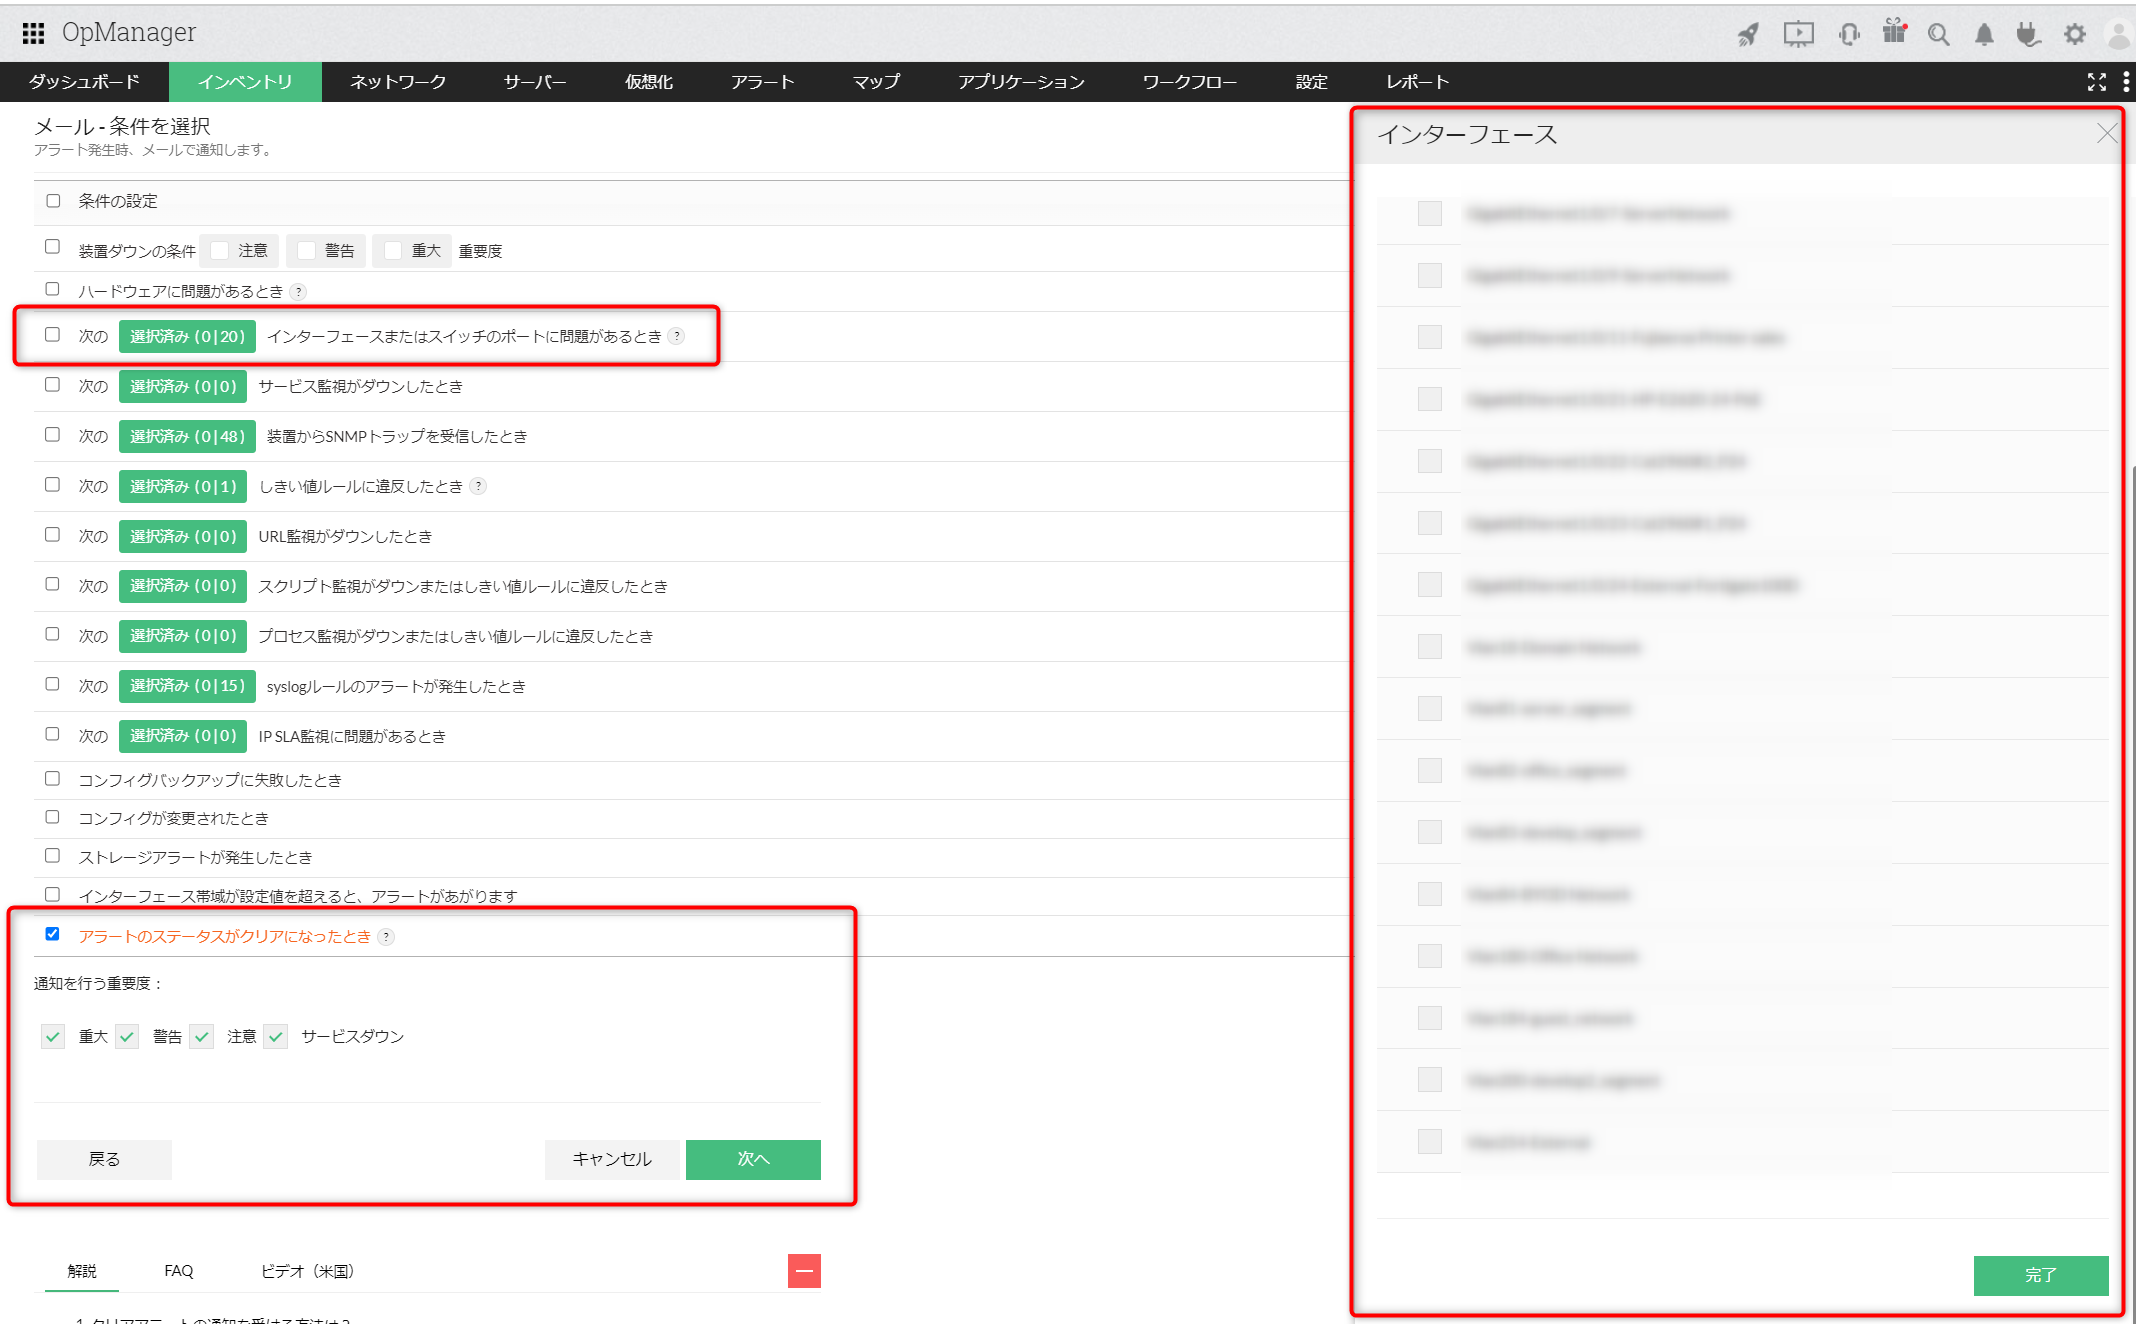Click the rocket quick-launch icon
This screenshot has width=2136, height=1324.
coord(1747,35)
